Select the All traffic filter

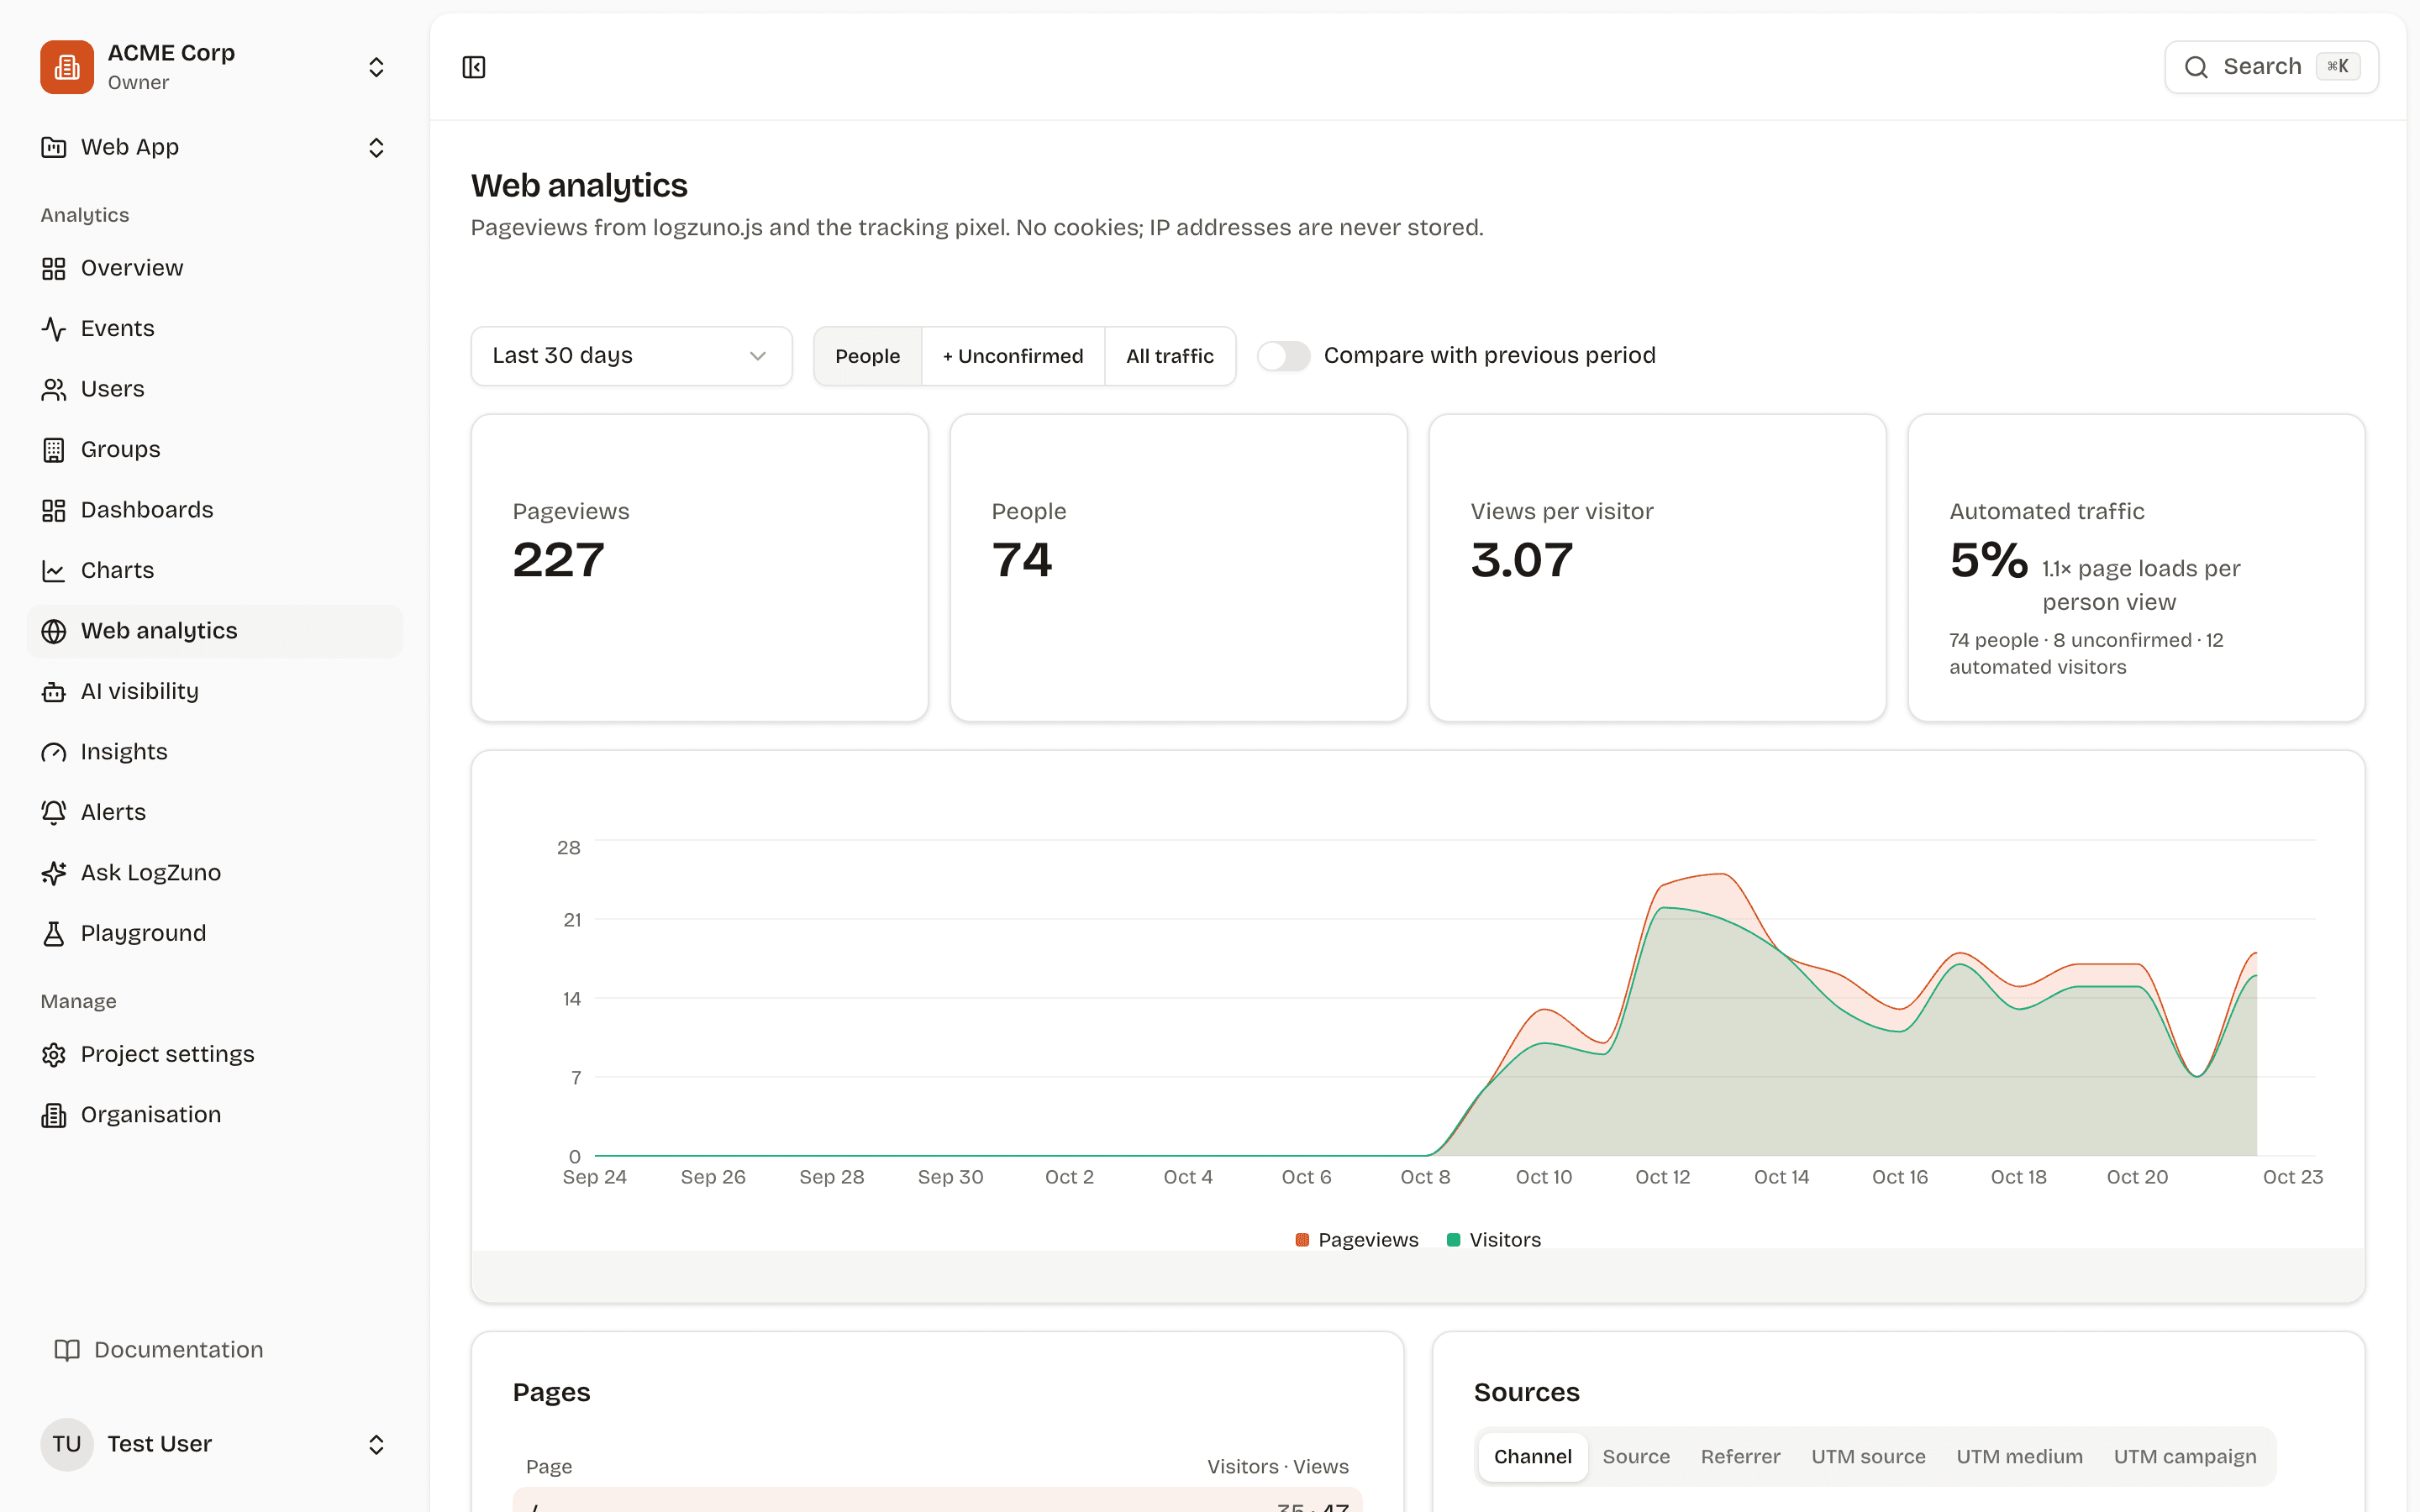point(1170,356)
